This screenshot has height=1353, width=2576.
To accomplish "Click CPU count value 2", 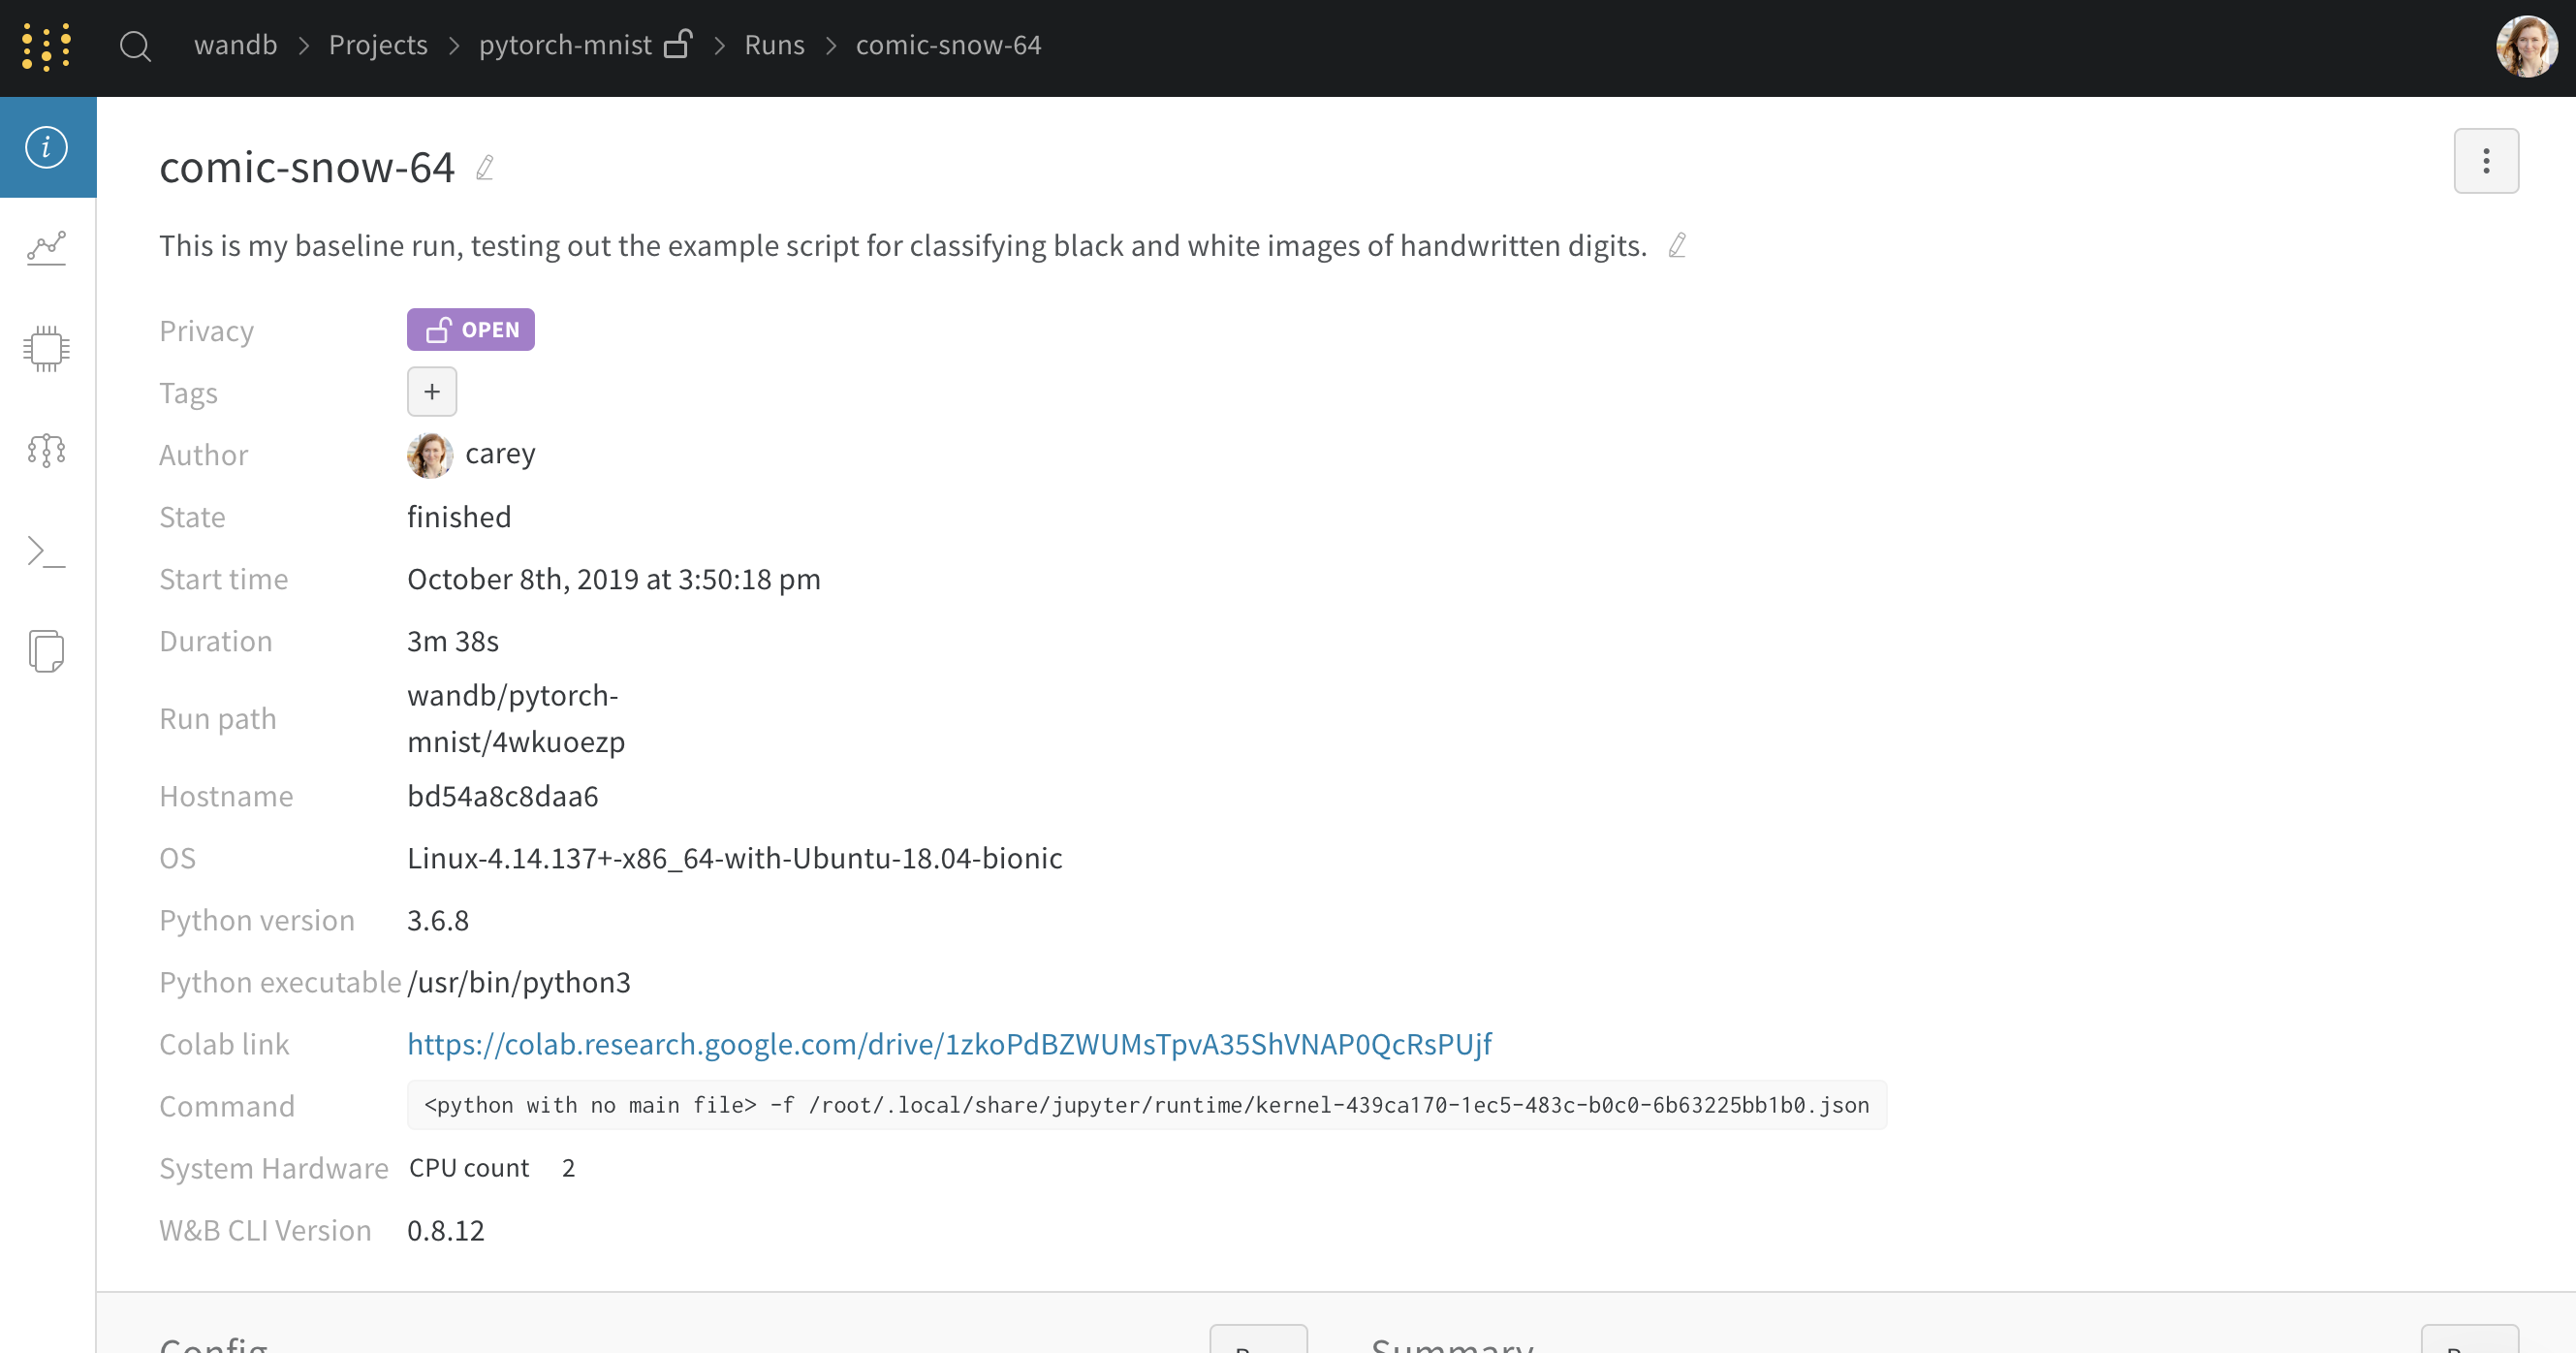I will tap(568, 1168).
